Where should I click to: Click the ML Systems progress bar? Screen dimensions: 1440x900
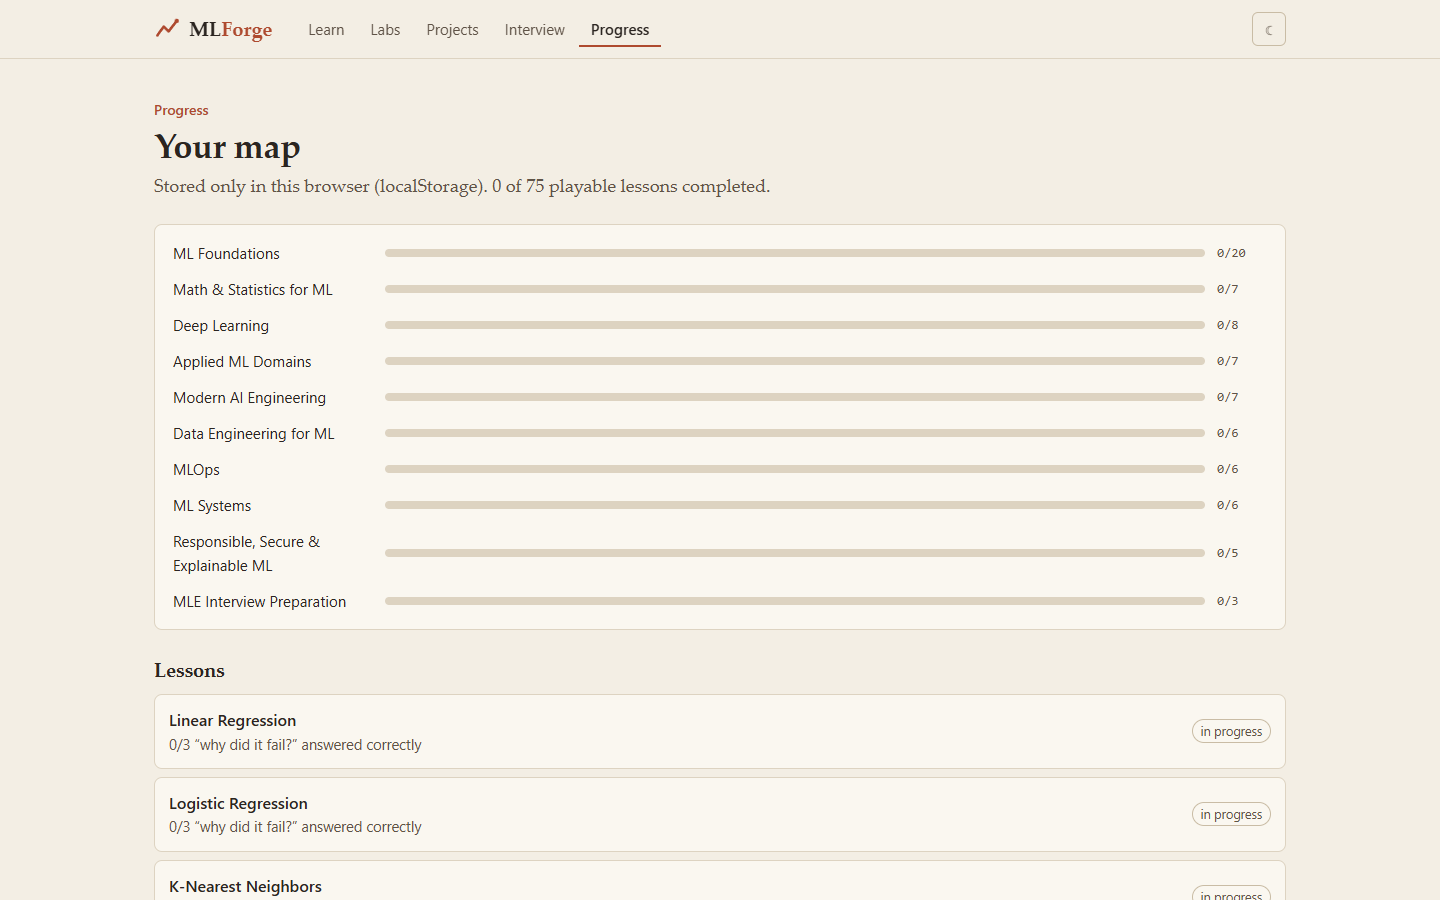pyautogui.click(x=794, y=505)
